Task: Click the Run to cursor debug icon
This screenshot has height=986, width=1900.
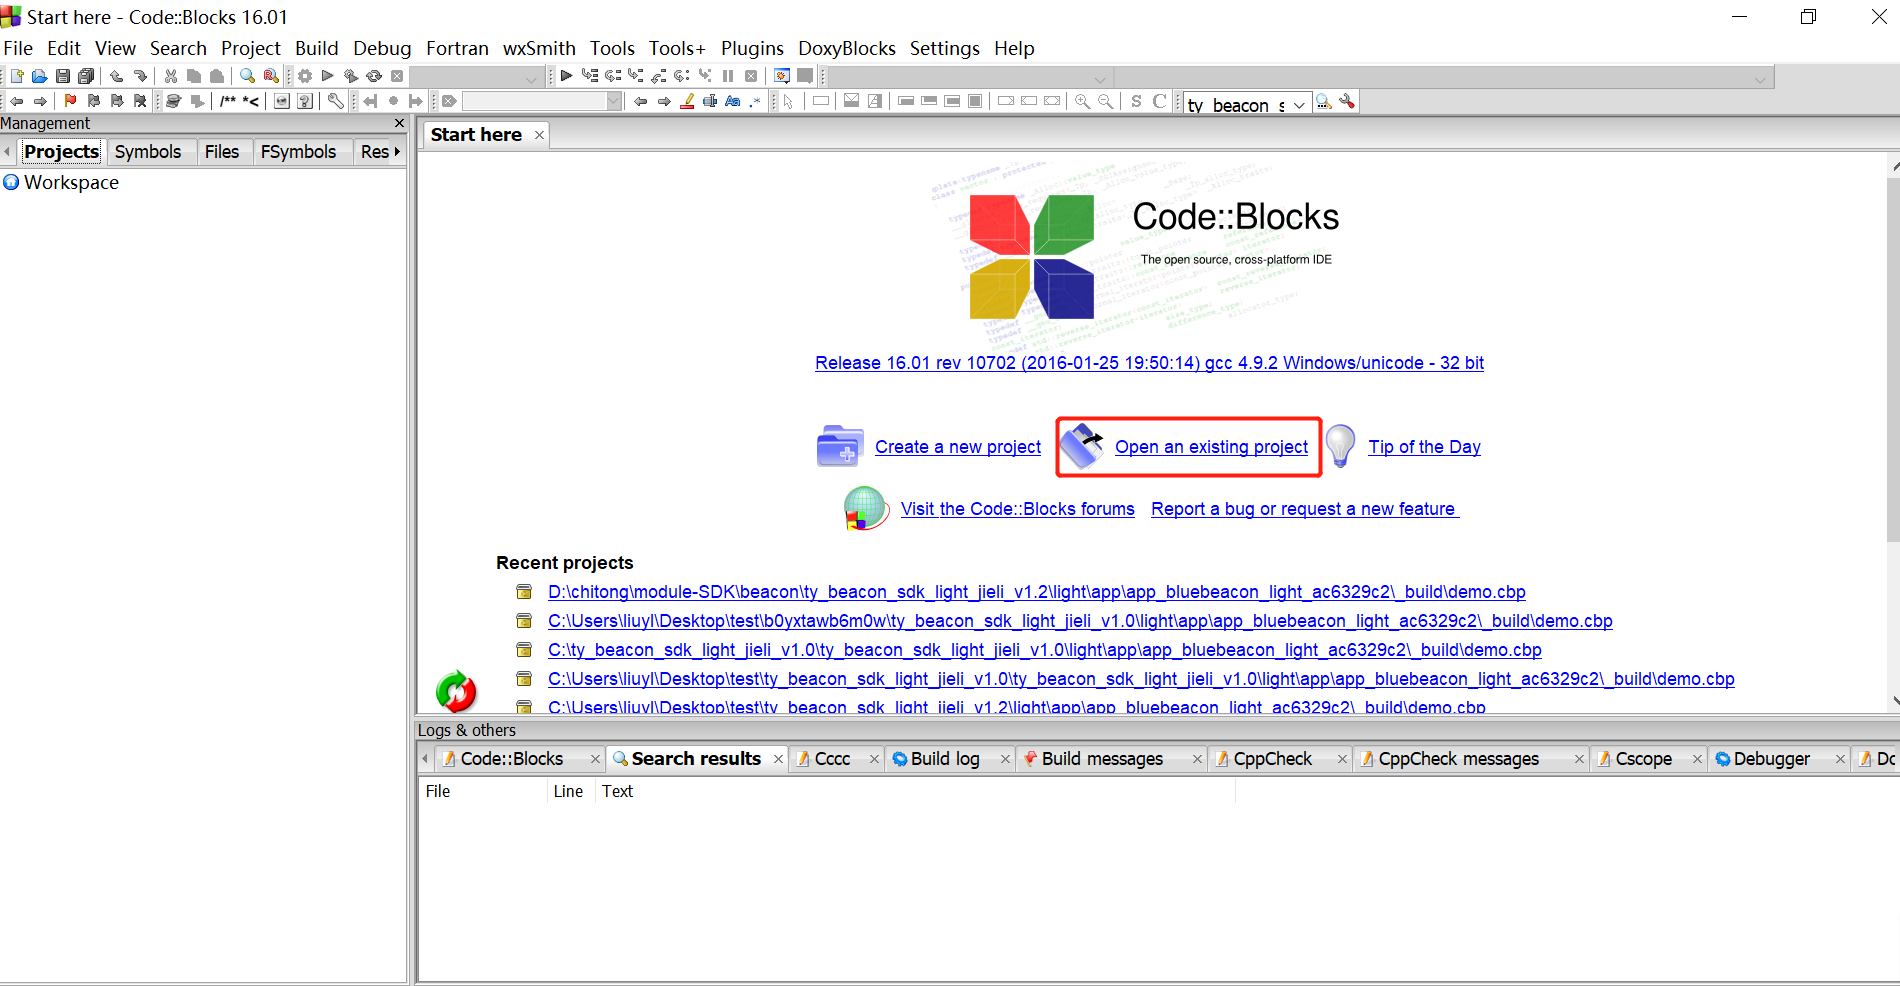Action: tap(590, 75)
